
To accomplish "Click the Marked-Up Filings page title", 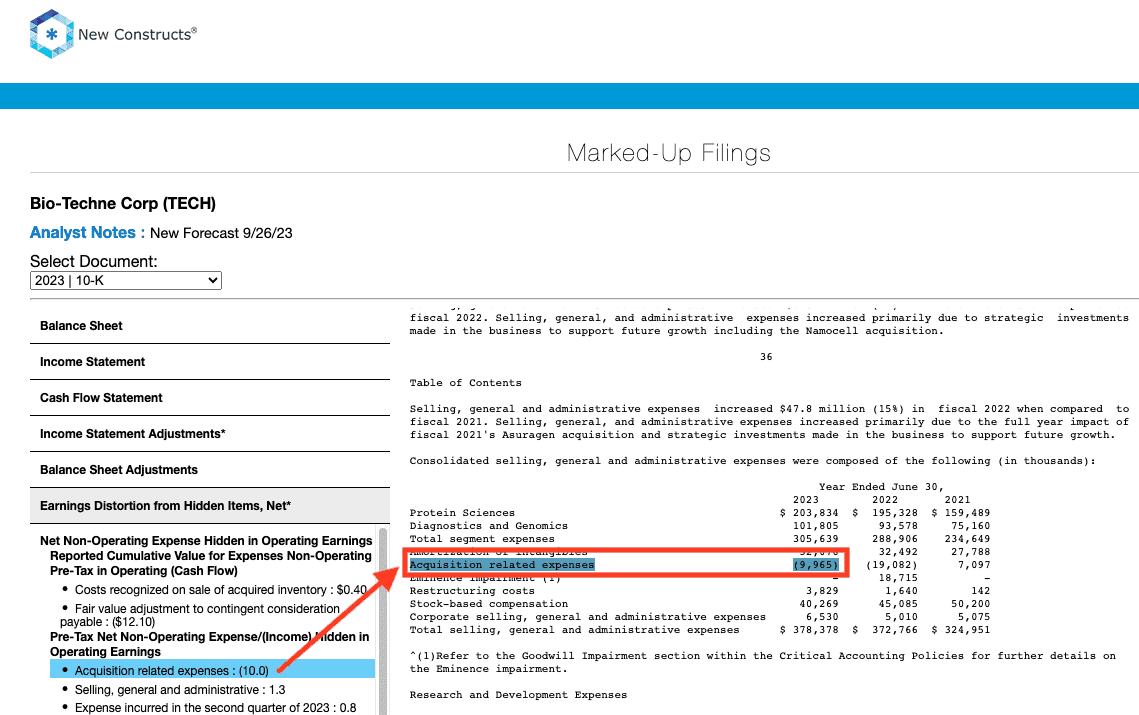I will coord(668,153).
